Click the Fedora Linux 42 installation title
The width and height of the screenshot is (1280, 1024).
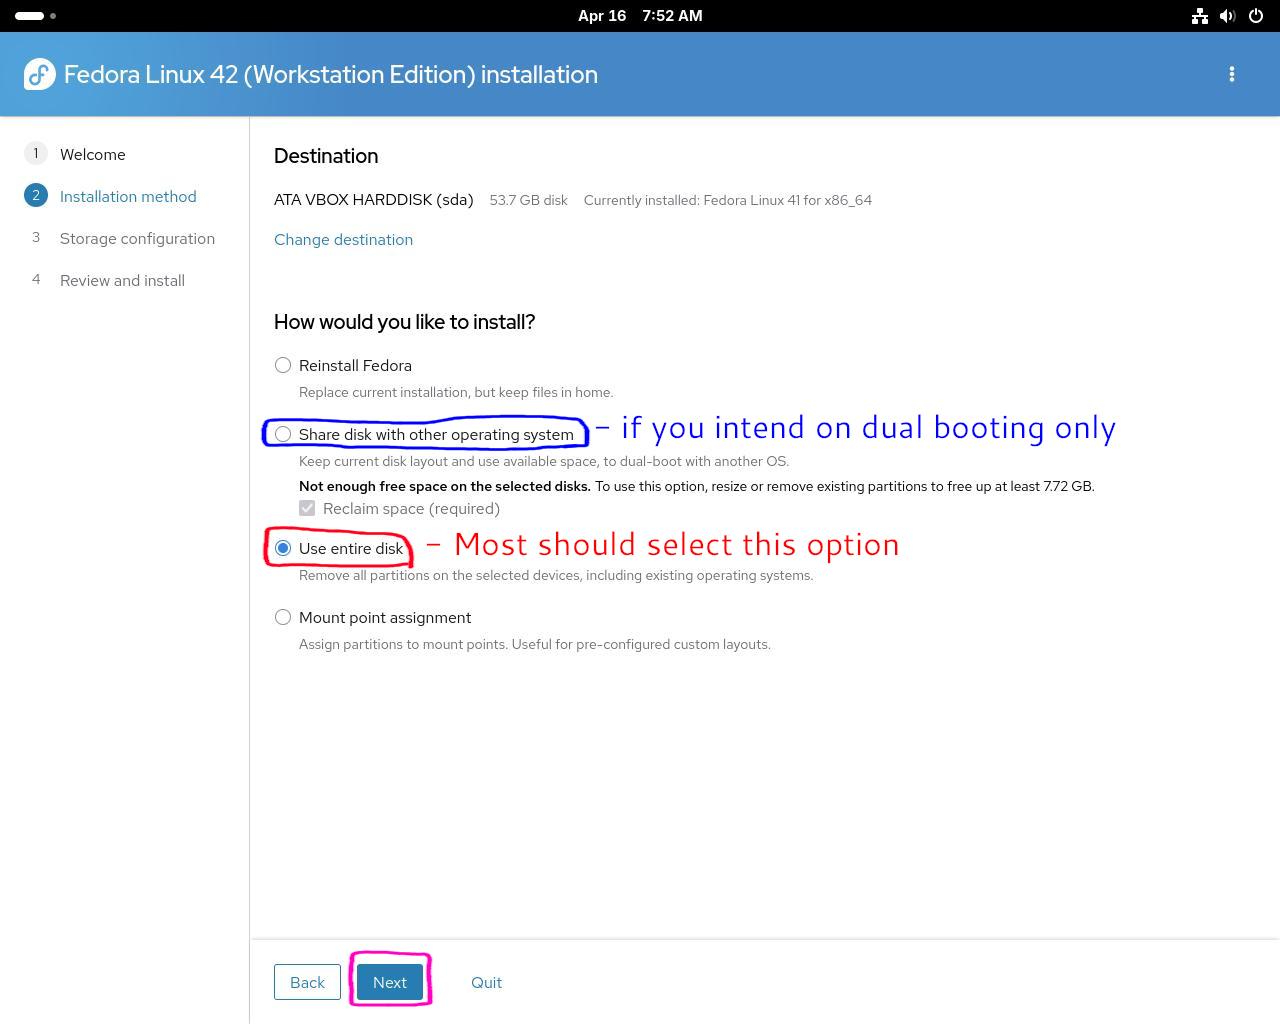coord(331,75)
